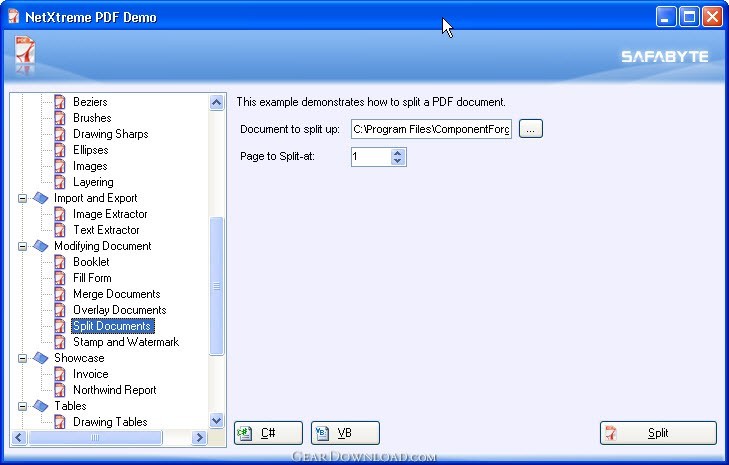This screenshot has width=729, height=465.
Task: View the C# source code
Action: pyautogui.click(x=267, y=433)
